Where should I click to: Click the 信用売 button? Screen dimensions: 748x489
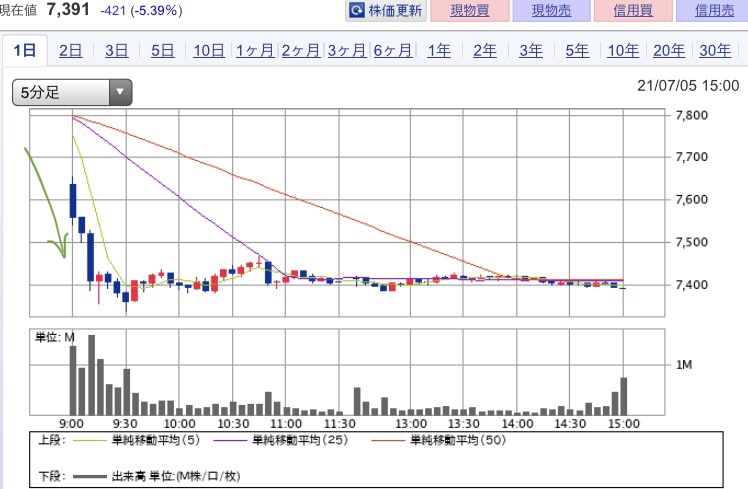coord(714,10)
